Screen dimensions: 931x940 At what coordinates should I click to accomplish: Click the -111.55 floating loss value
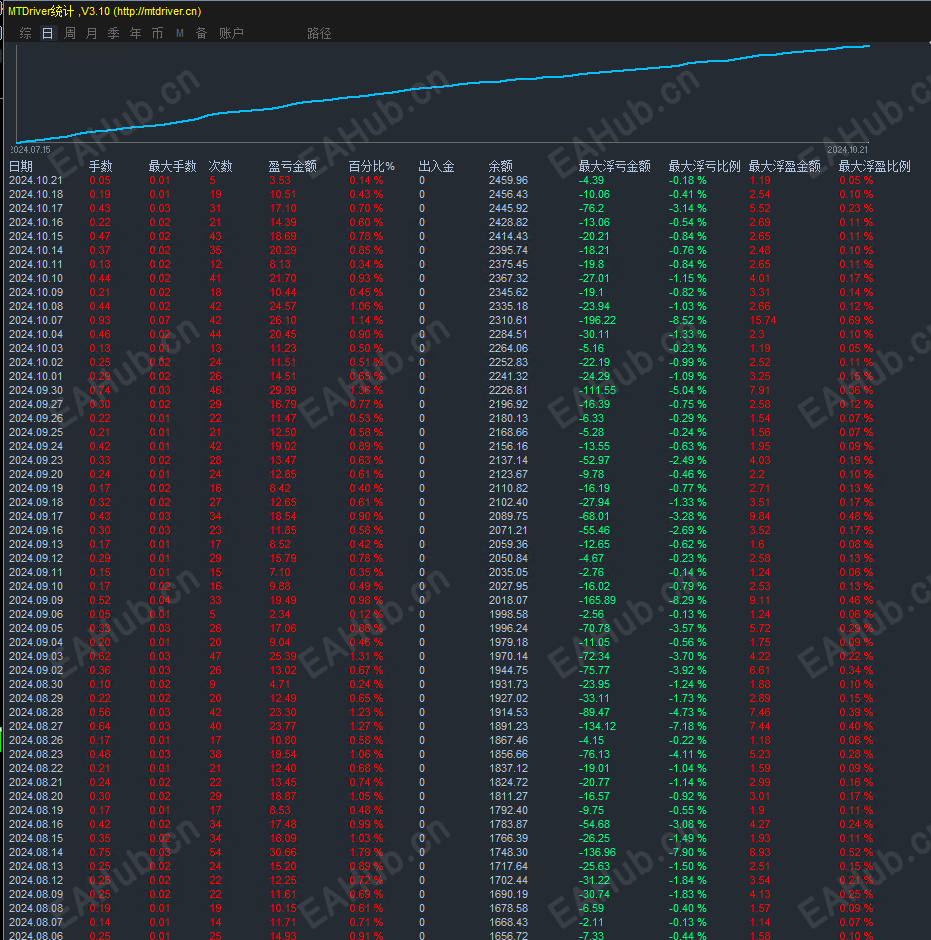tap(597, 390)
